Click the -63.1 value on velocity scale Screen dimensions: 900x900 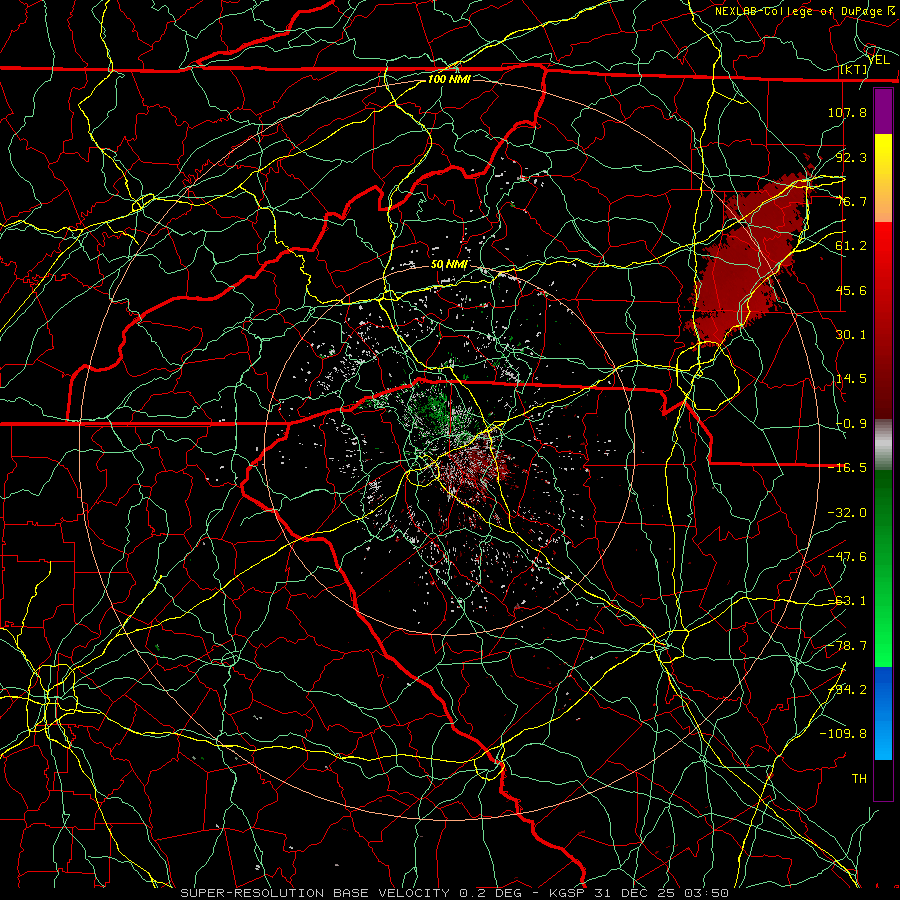point(847,601)
